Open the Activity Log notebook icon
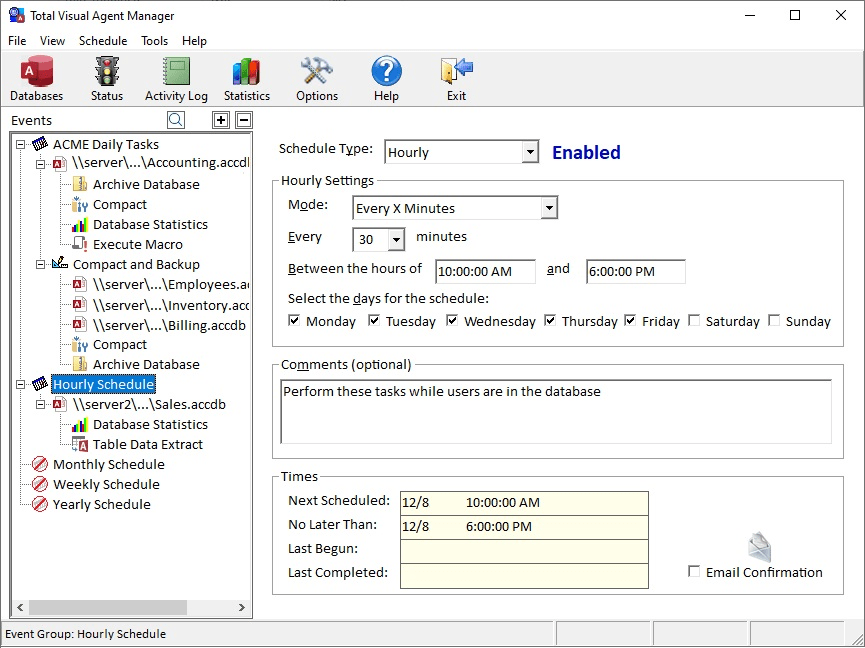The height and width of the screenshot is (648, 865). point(176,72)
